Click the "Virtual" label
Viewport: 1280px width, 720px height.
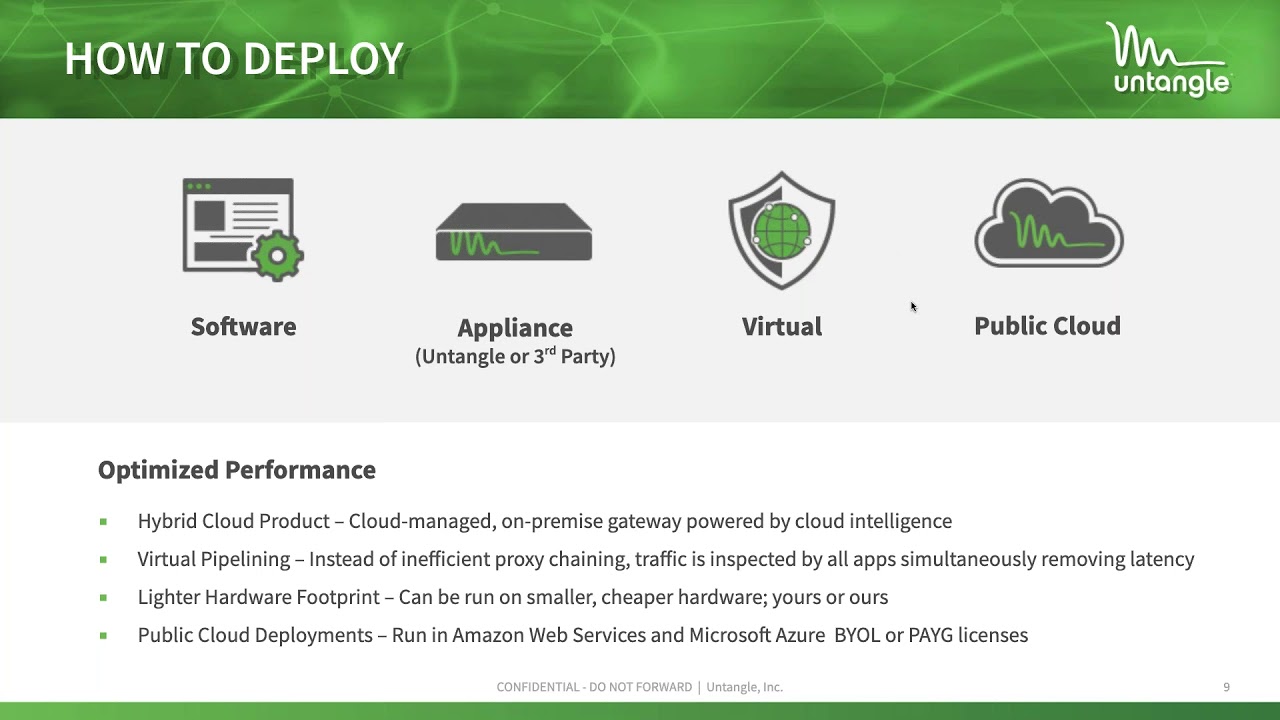[782, 327]
